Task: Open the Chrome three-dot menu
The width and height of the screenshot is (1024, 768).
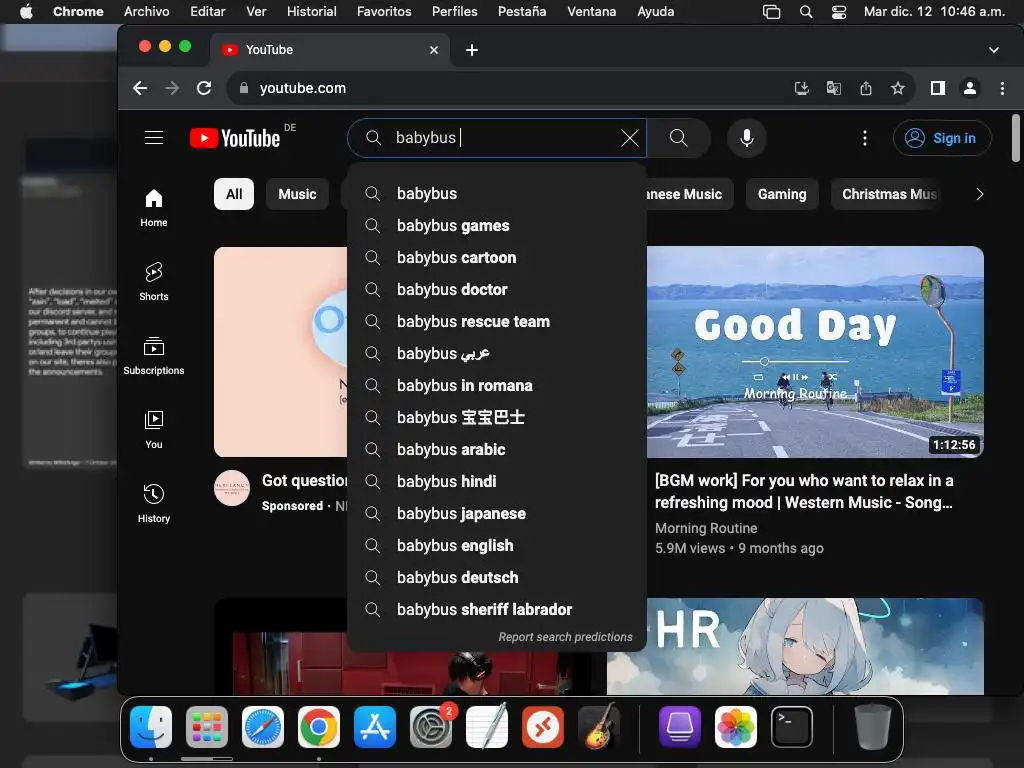Action: (1002, 88)
